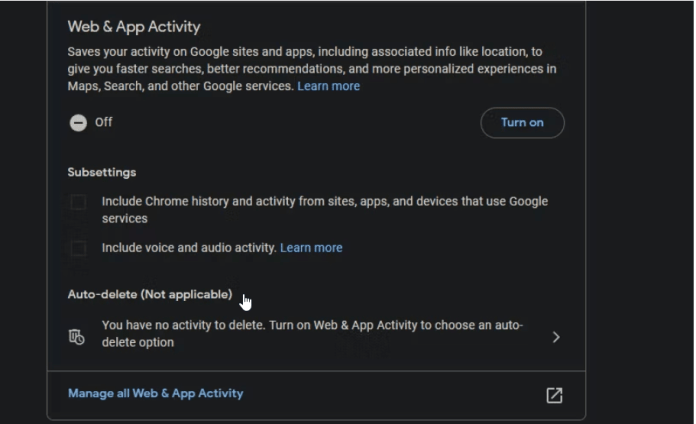This screenshot has width=696, height=424.
Task: Open Learn more link in Web & App description
Action: [x=328, y=87]
